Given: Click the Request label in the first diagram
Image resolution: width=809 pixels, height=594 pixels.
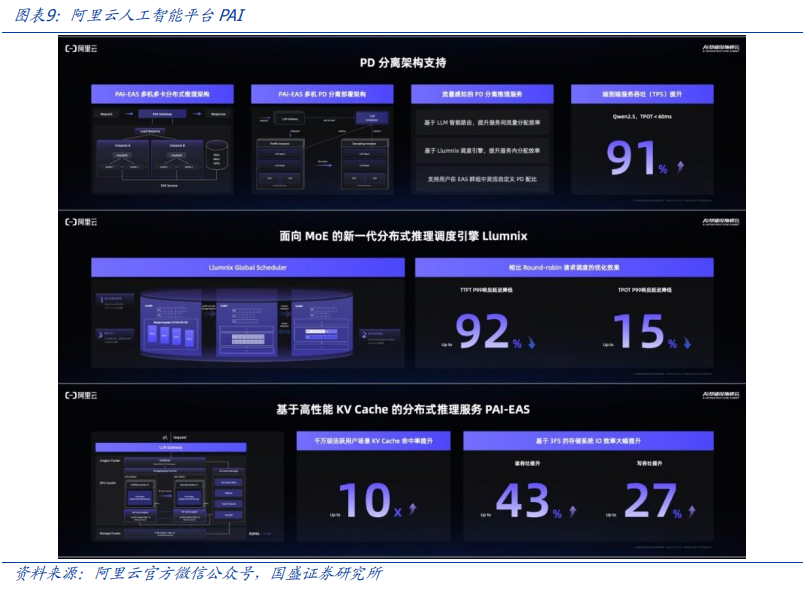Looking at the screenshot, I should click(x=107, y=114).
